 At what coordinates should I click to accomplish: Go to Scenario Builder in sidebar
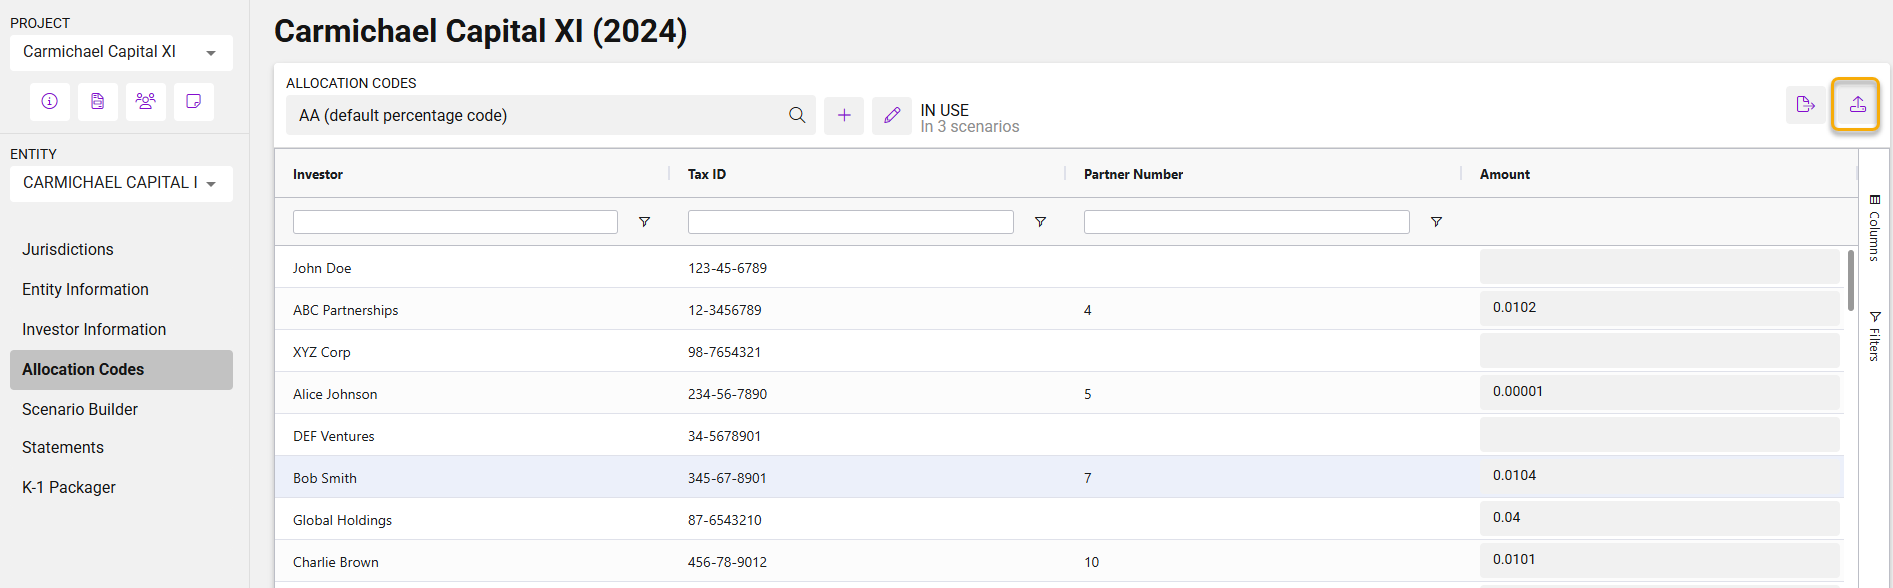(80, 409)
